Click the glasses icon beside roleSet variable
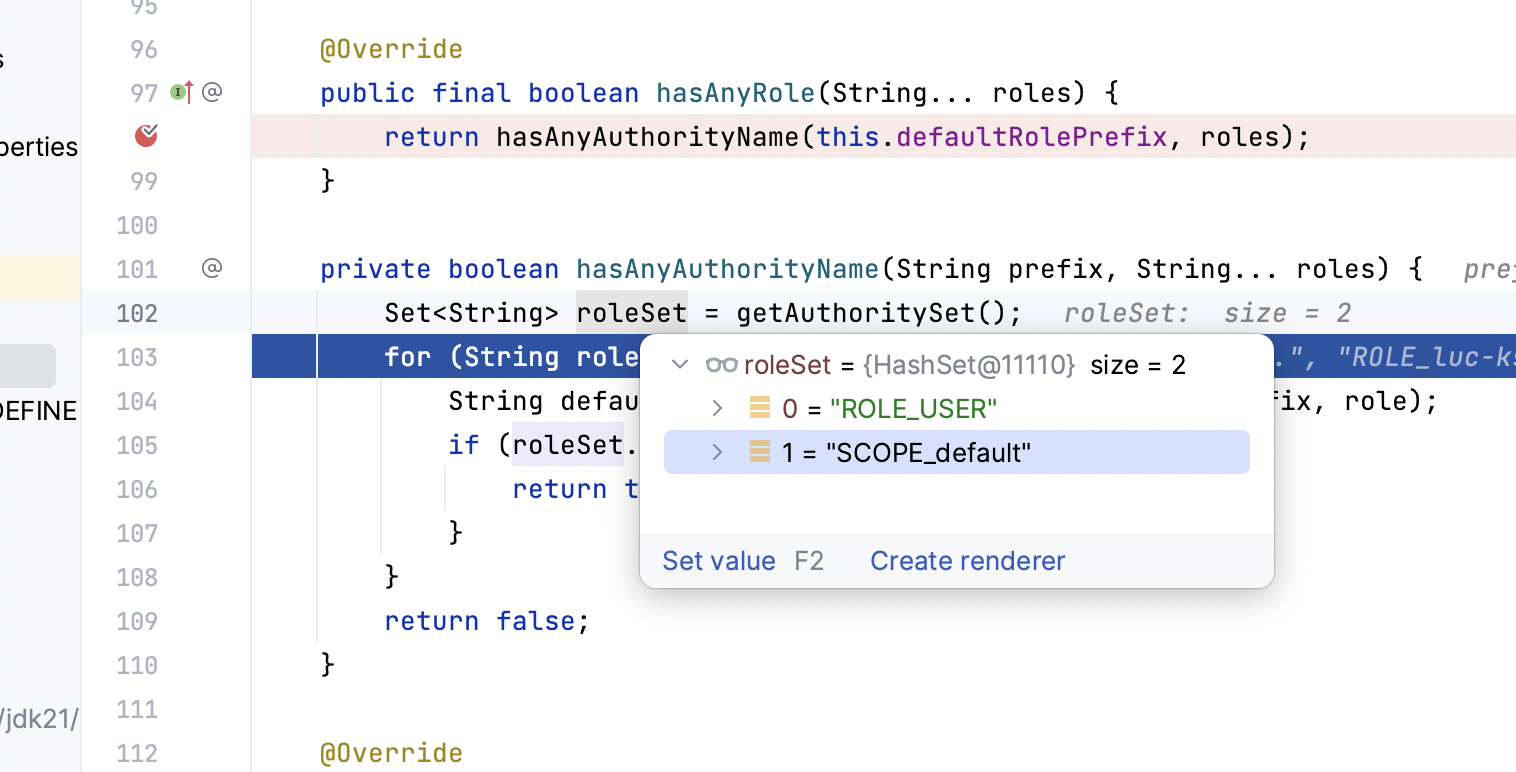 tap(722, 364)
